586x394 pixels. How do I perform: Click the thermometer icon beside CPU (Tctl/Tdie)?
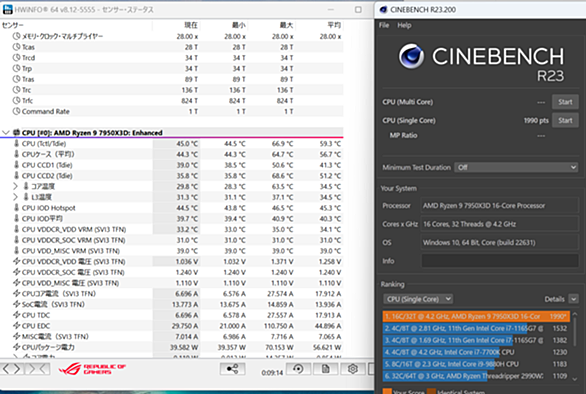point(16,143)
